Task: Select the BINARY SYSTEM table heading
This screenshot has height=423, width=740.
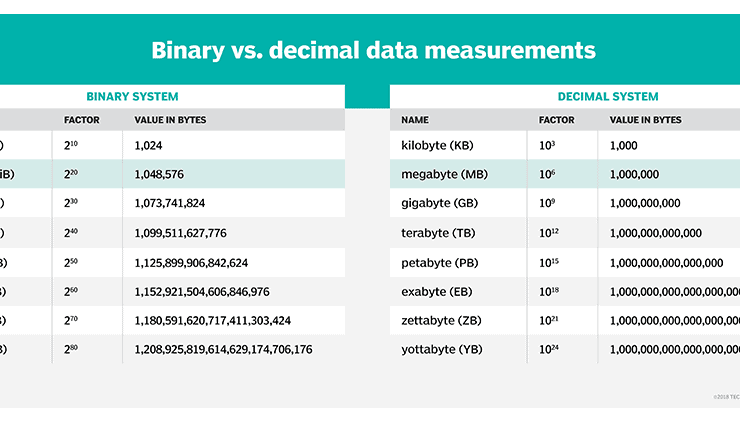Action: coord(132,97)
